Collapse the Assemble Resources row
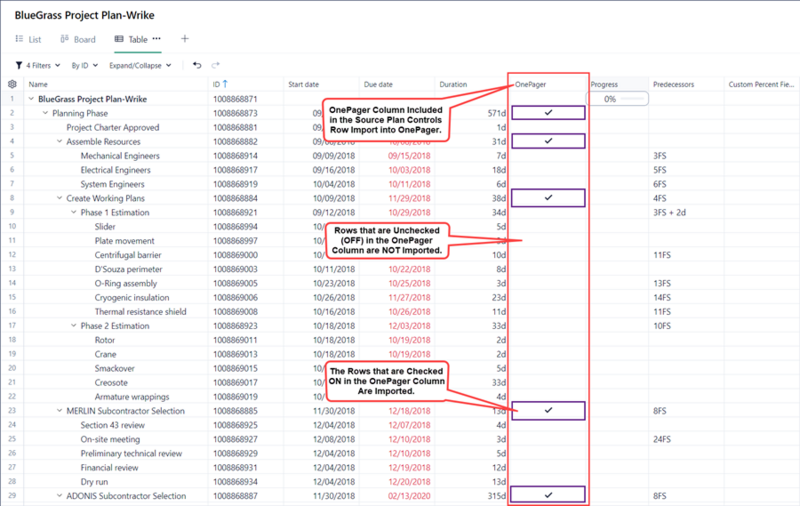The image size is (800, 506). point(60,141)
